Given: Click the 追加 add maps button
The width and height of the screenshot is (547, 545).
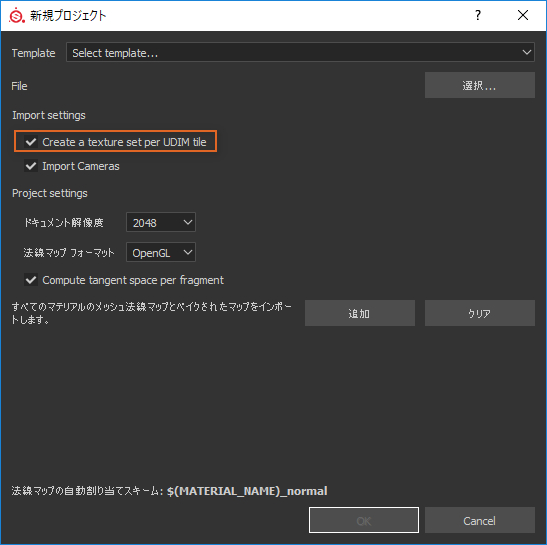Looking at the screenshot, I should [360, 313].
